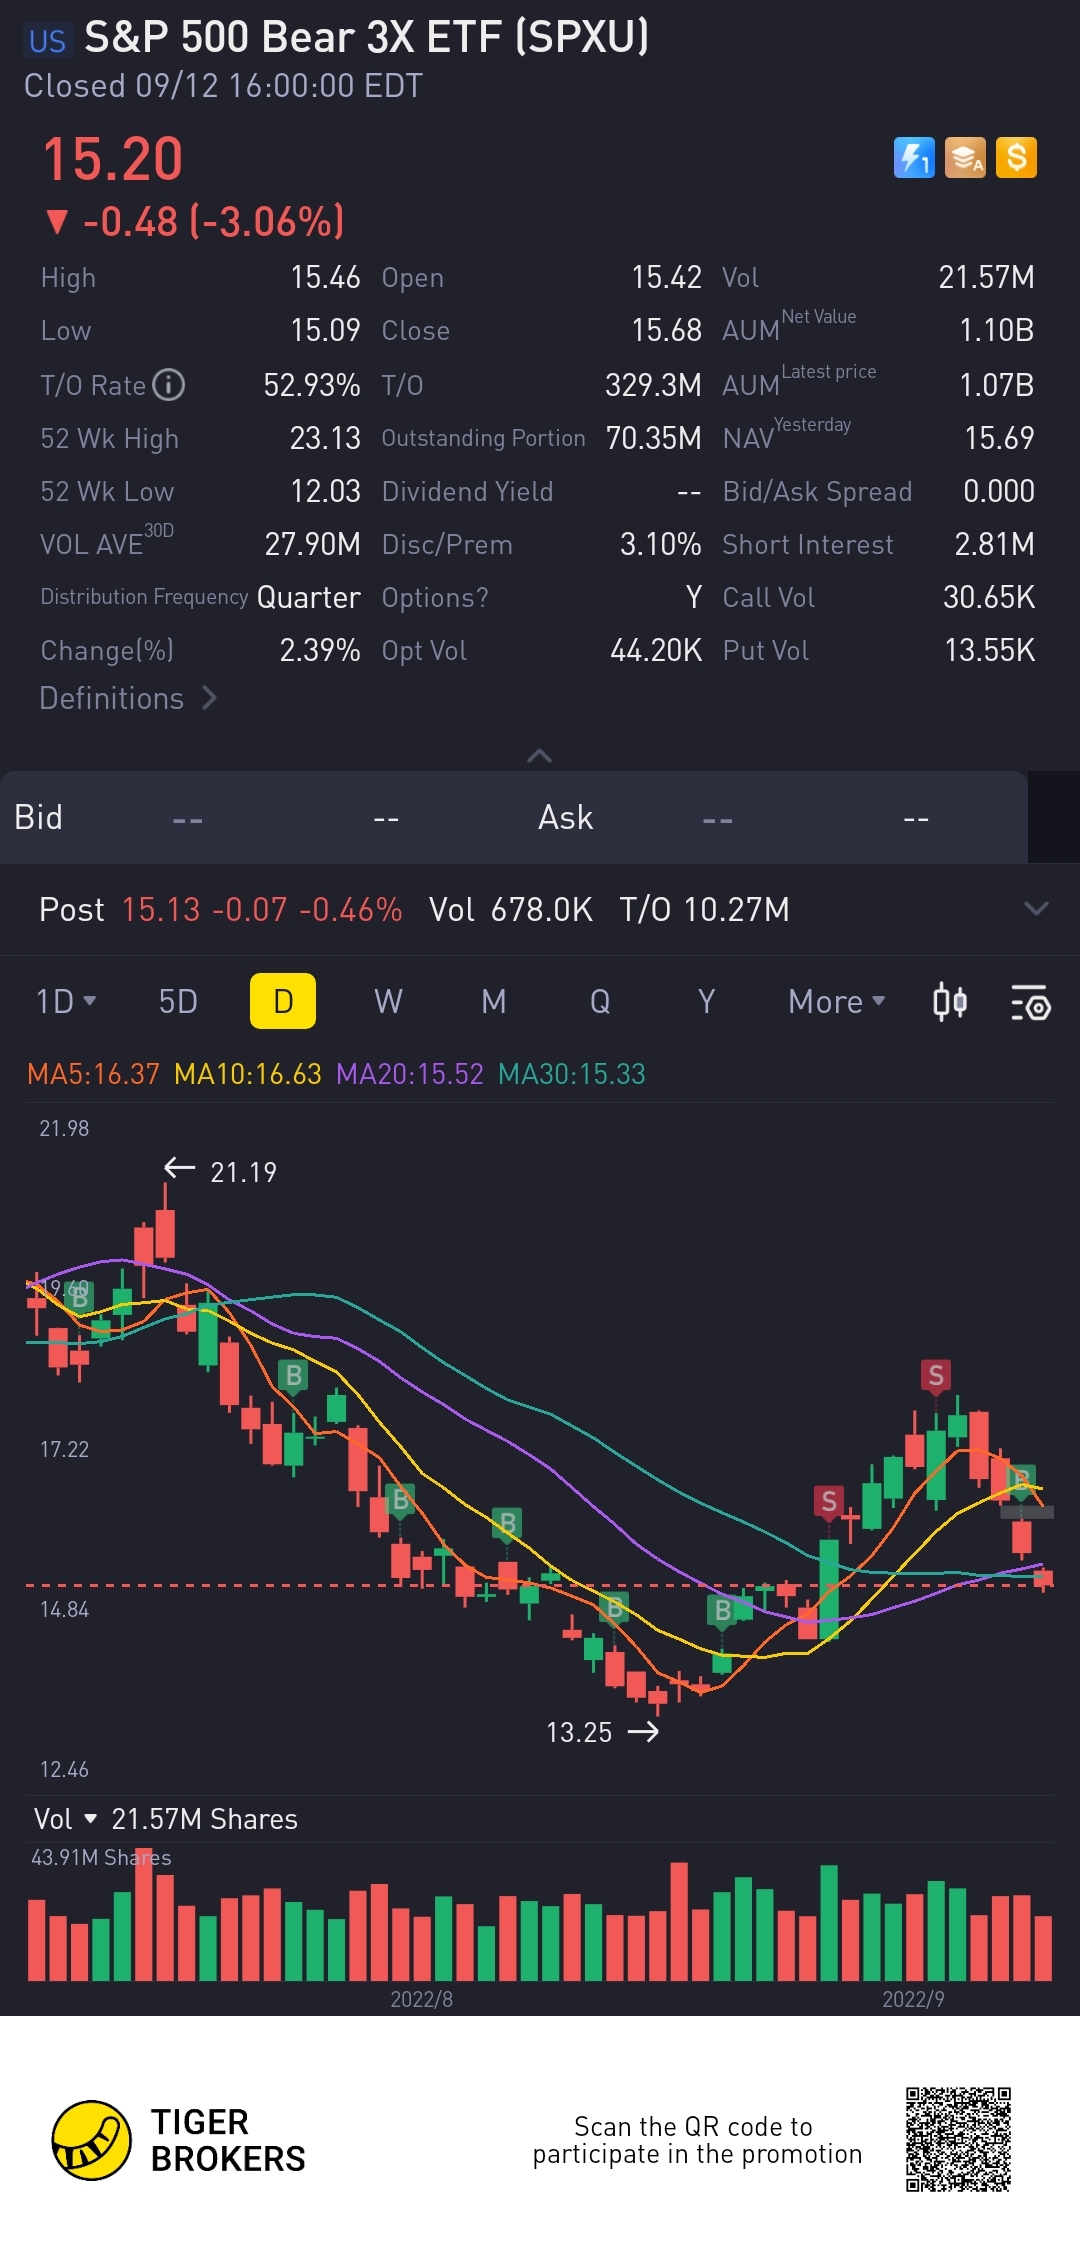Tap the 21.57M Shares volume label
Viewport: 1080px width, 2265px height.
(204, 1819)
